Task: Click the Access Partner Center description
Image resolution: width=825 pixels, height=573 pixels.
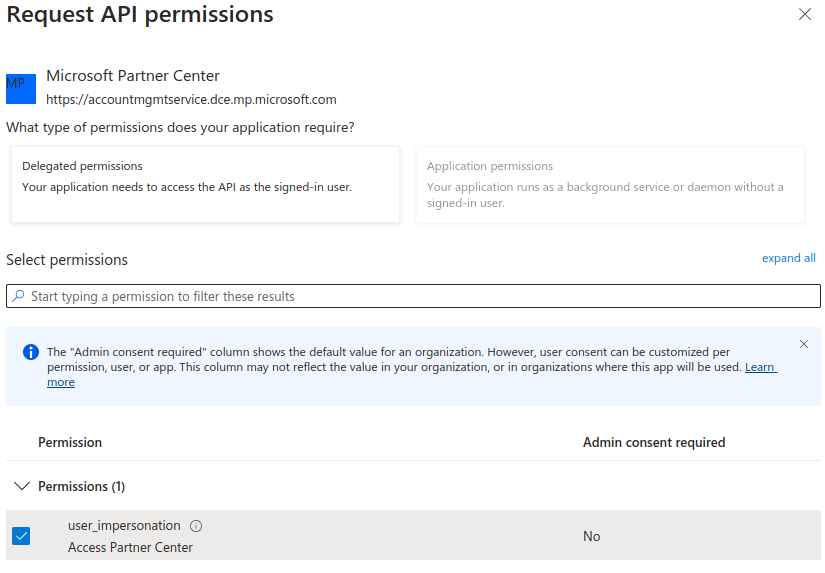Action: 130,547
